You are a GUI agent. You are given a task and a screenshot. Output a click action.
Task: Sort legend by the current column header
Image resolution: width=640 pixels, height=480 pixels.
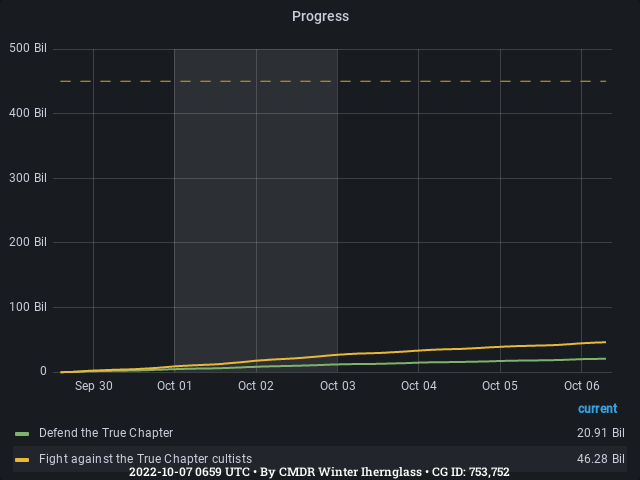coord(598,409)
